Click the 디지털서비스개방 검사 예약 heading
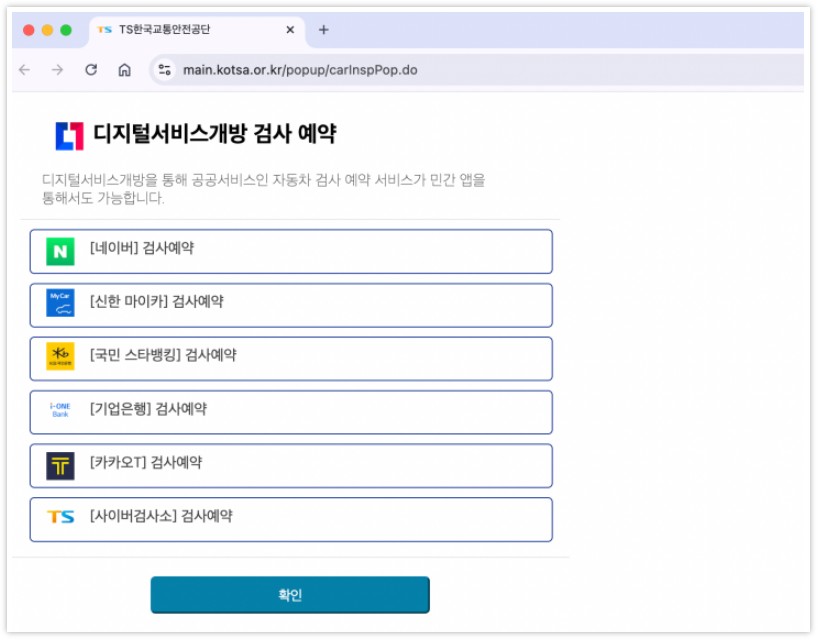818x640 pixels. pos(214,134)
